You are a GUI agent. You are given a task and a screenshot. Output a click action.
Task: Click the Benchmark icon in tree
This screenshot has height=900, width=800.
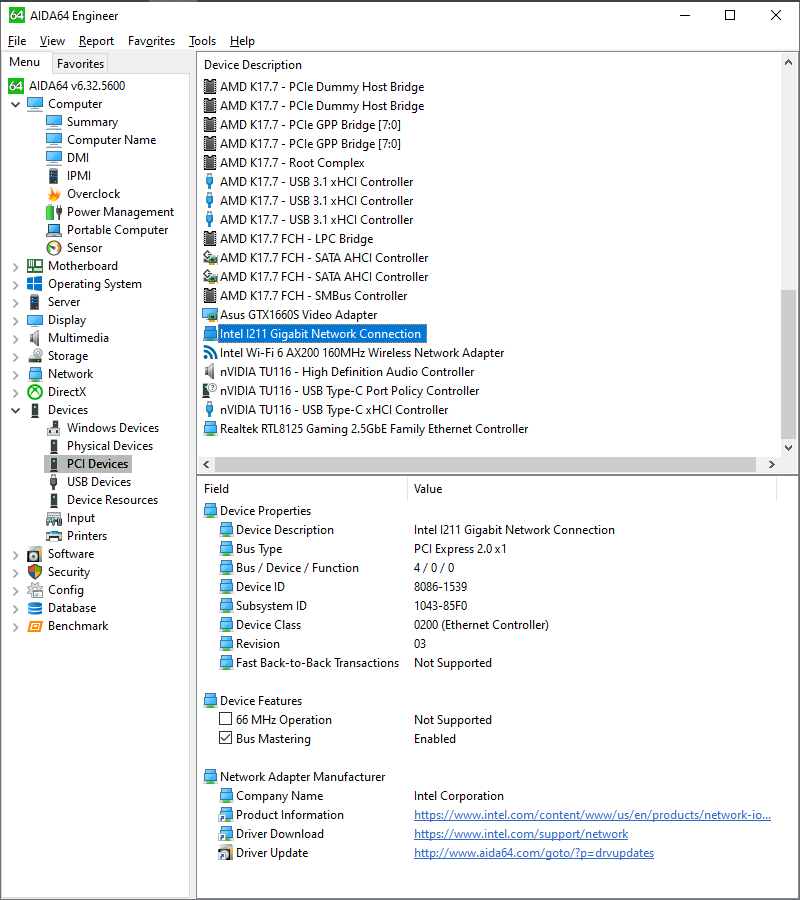tap(35, 626)
